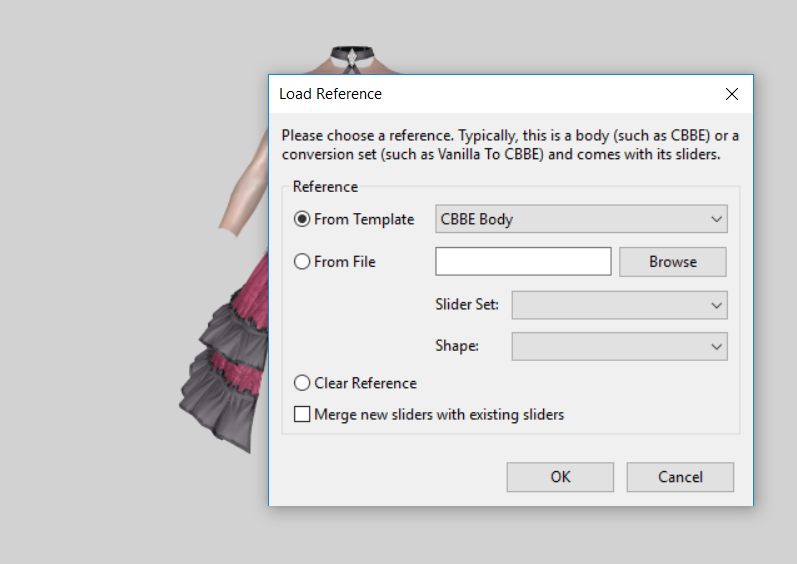
Task: Click the choker collar mesh in viewport
Action: coord(352,55)
